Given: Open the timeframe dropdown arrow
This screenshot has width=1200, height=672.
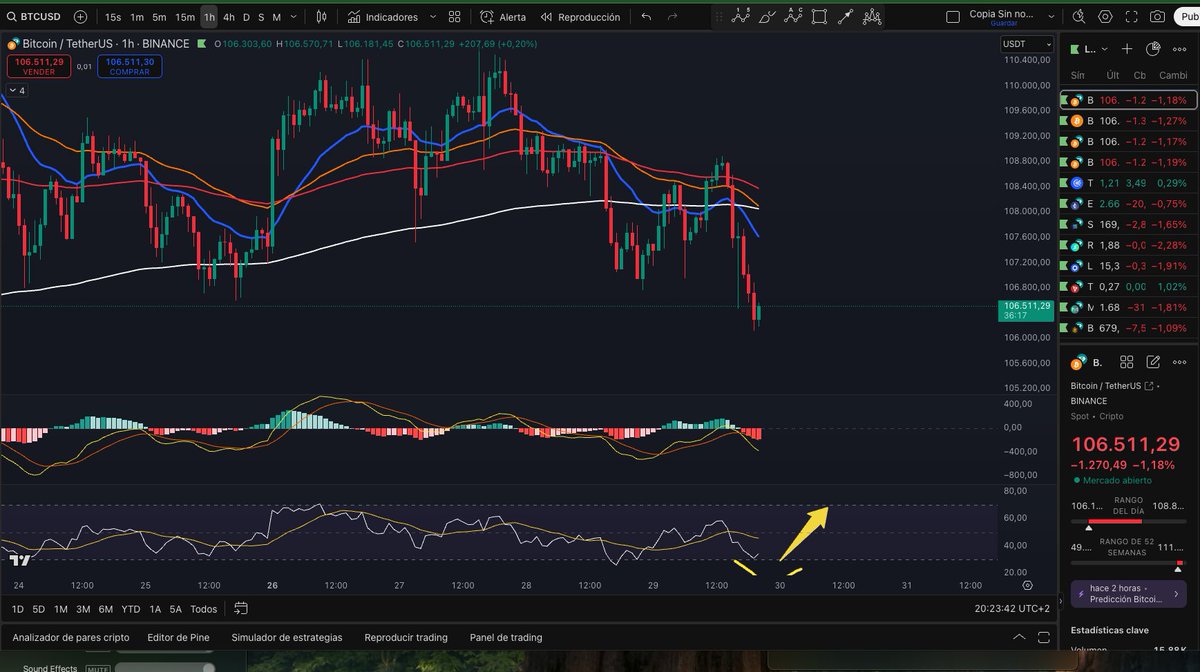Looking at the screenshot, I should coord(293,17).
